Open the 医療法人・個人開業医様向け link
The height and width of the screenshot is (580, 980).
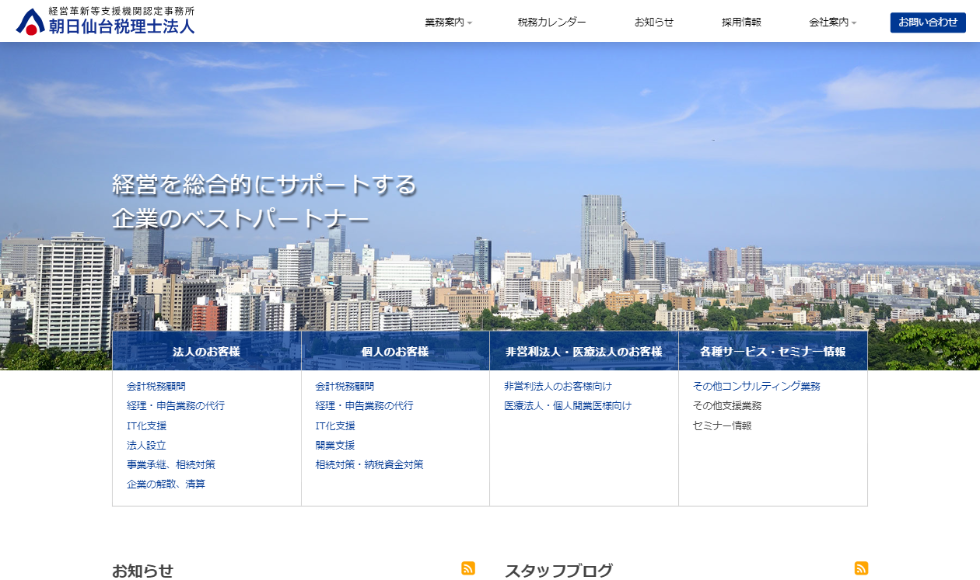coord(567,406)
